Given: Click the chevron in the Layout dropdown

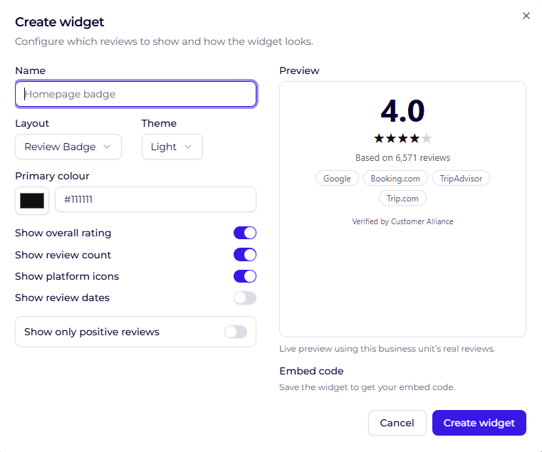Looking at the screenshot, I should pyautogui.click(x=107, y=147).
